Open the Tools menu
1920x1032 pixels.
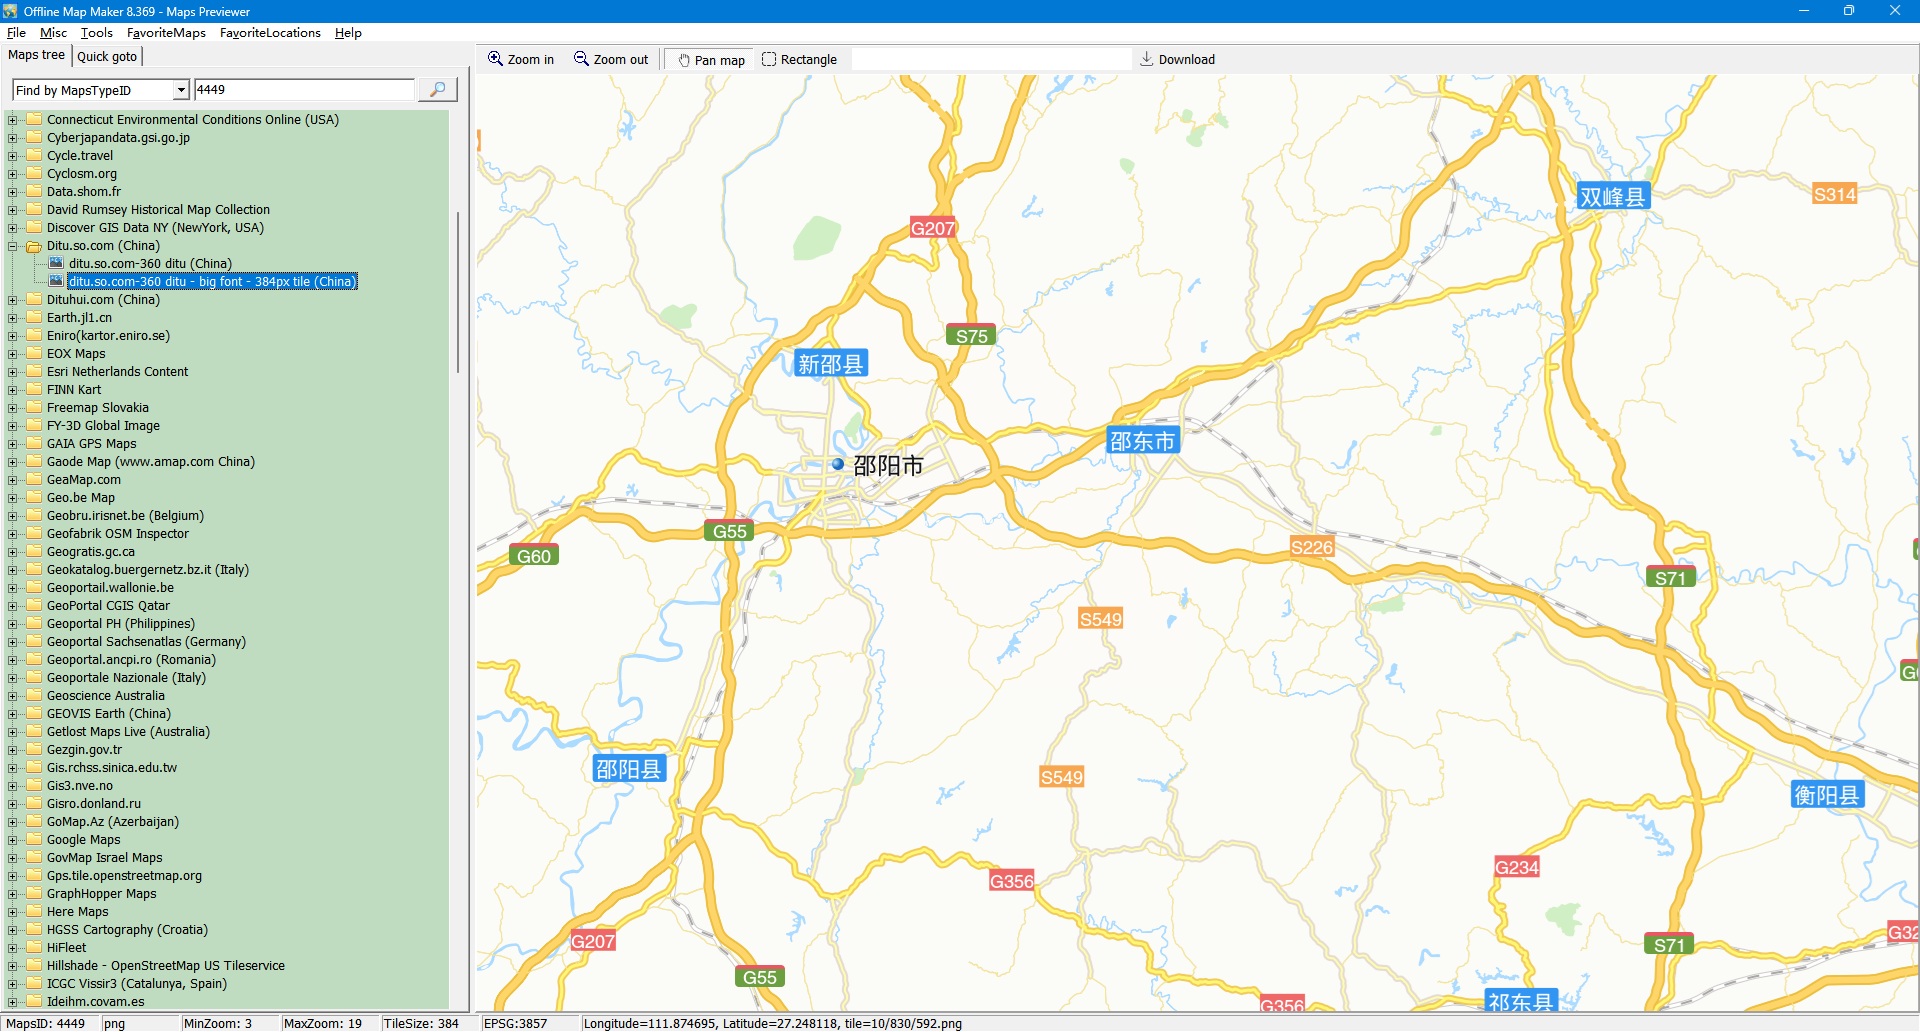96,33
